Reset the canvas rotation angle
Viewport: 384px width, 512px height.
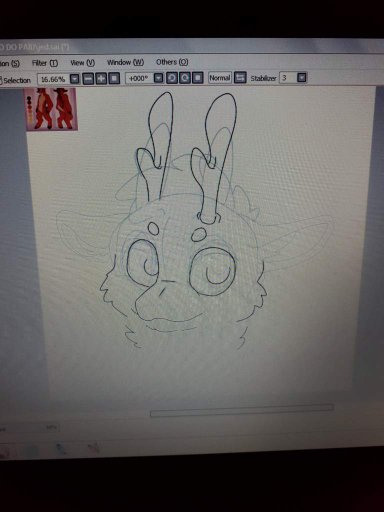198,78
